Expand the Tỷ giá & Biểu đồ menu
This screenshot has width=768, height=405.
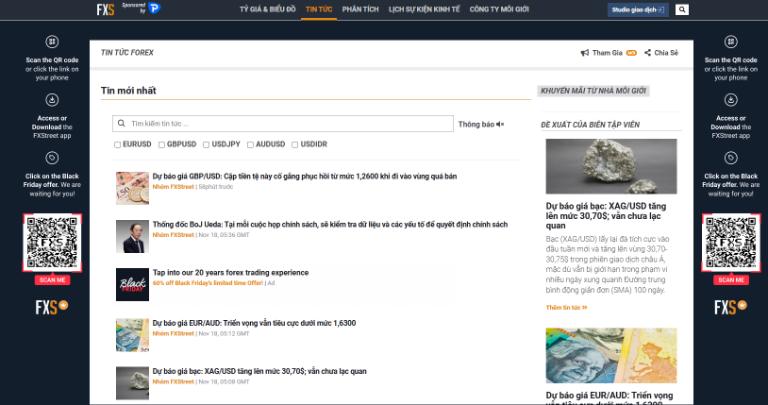point(267,9)
